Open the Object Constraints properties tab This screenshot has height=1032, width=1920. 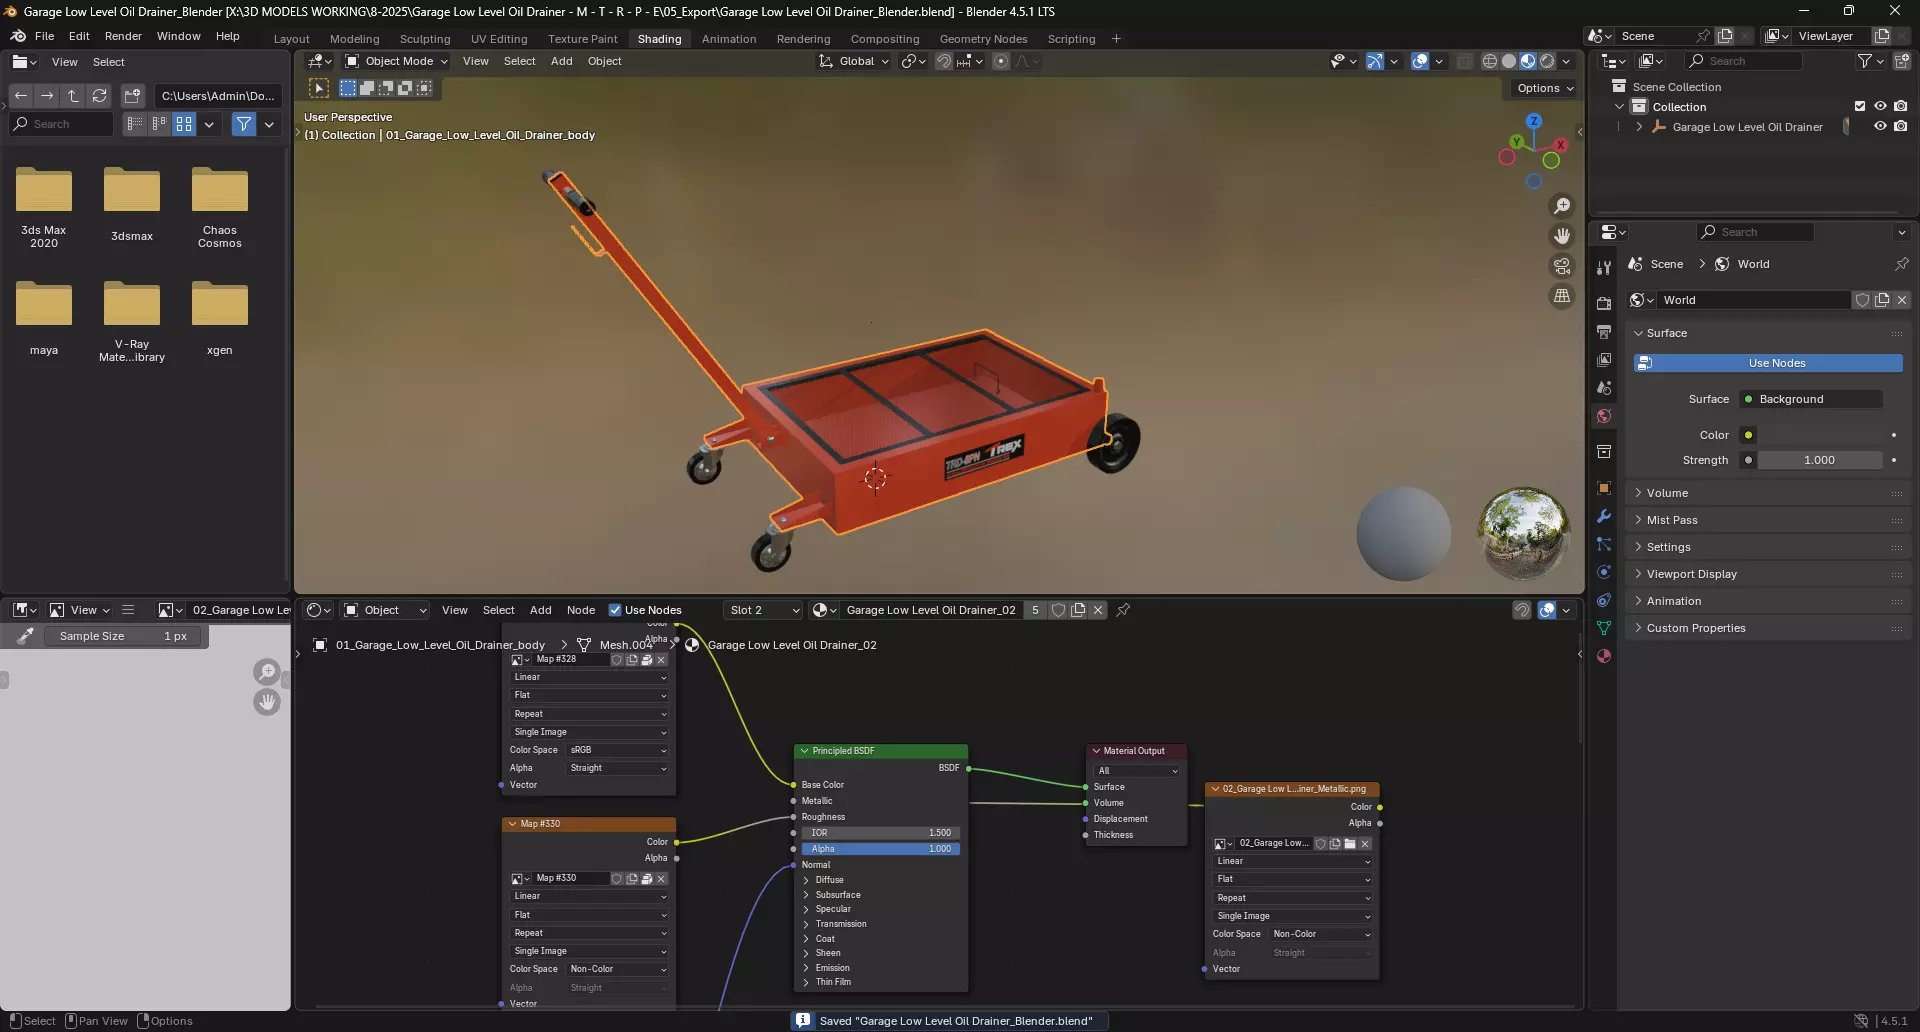(1604, 600)
